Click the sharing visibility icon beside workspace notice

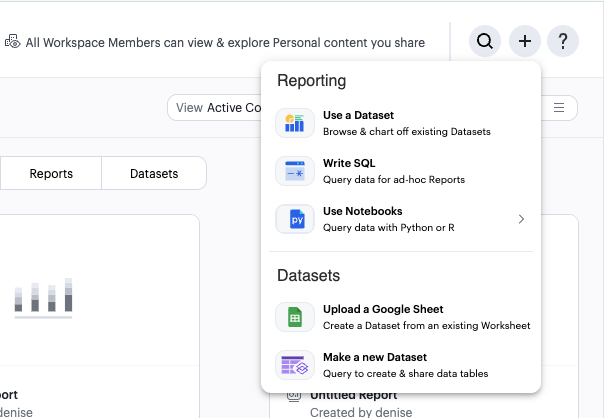coord(13,43)
